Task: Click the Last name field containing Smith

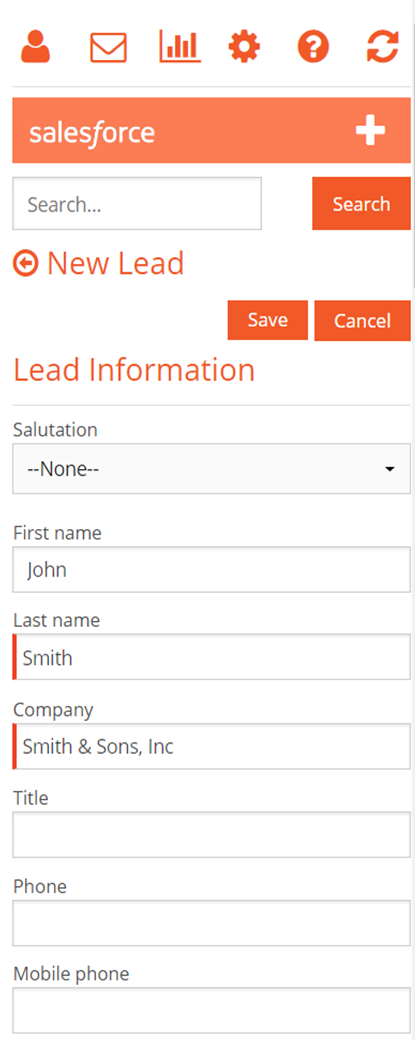Action: 211,657
